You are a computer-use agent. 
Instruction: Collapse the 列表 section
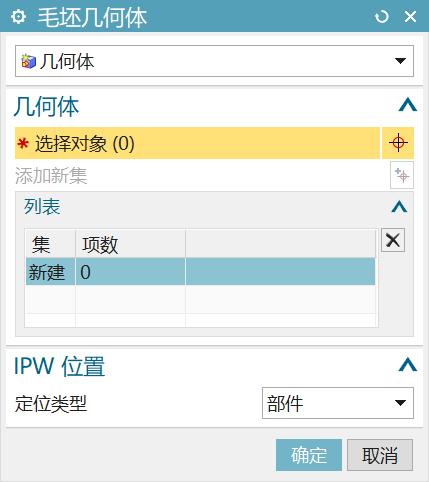click(x=399, y=207)
